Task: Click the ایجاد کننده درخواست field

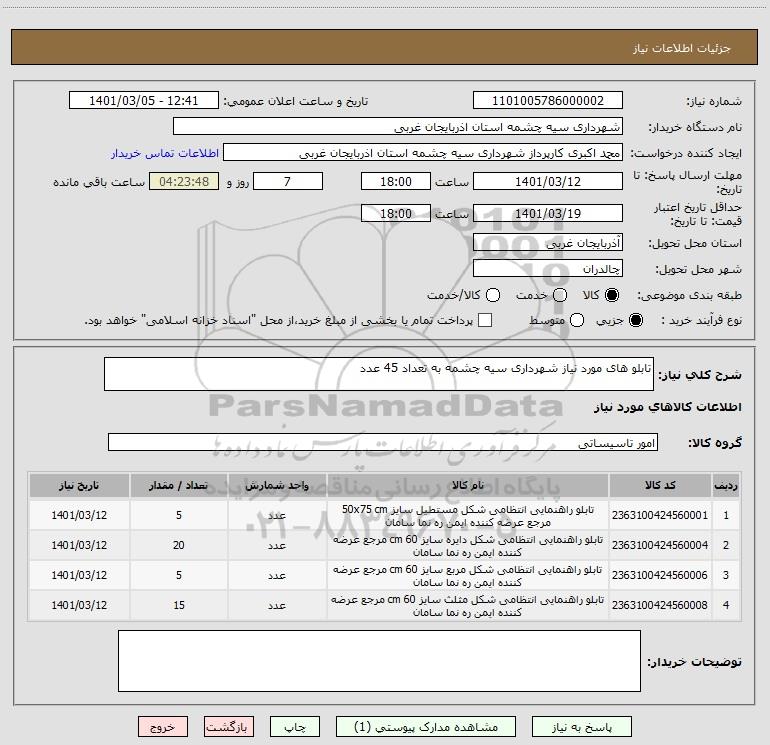Action: [x=423, y=153]
